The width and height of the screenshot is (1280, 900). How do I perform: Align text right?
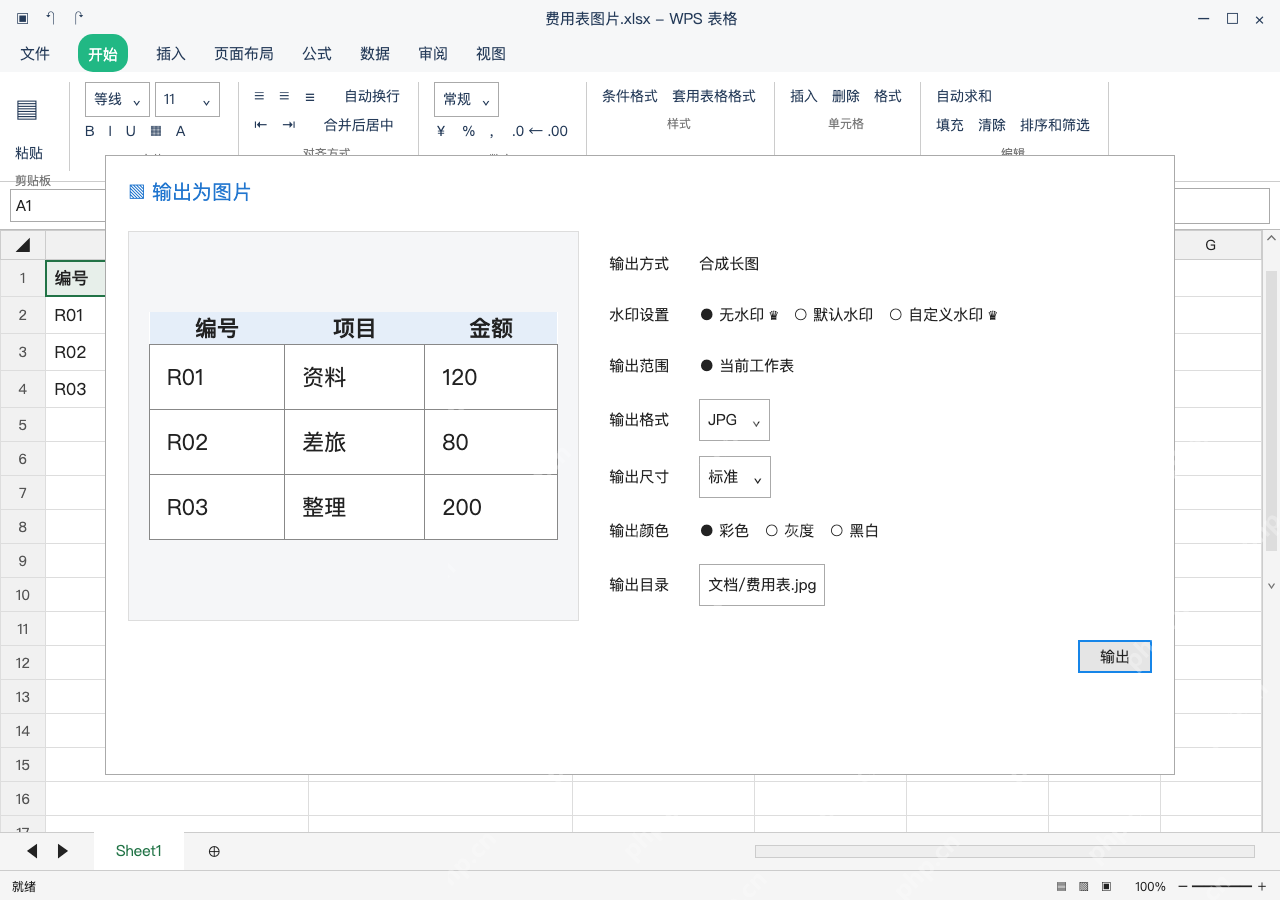pyautogui.click(x=310, y=96)
